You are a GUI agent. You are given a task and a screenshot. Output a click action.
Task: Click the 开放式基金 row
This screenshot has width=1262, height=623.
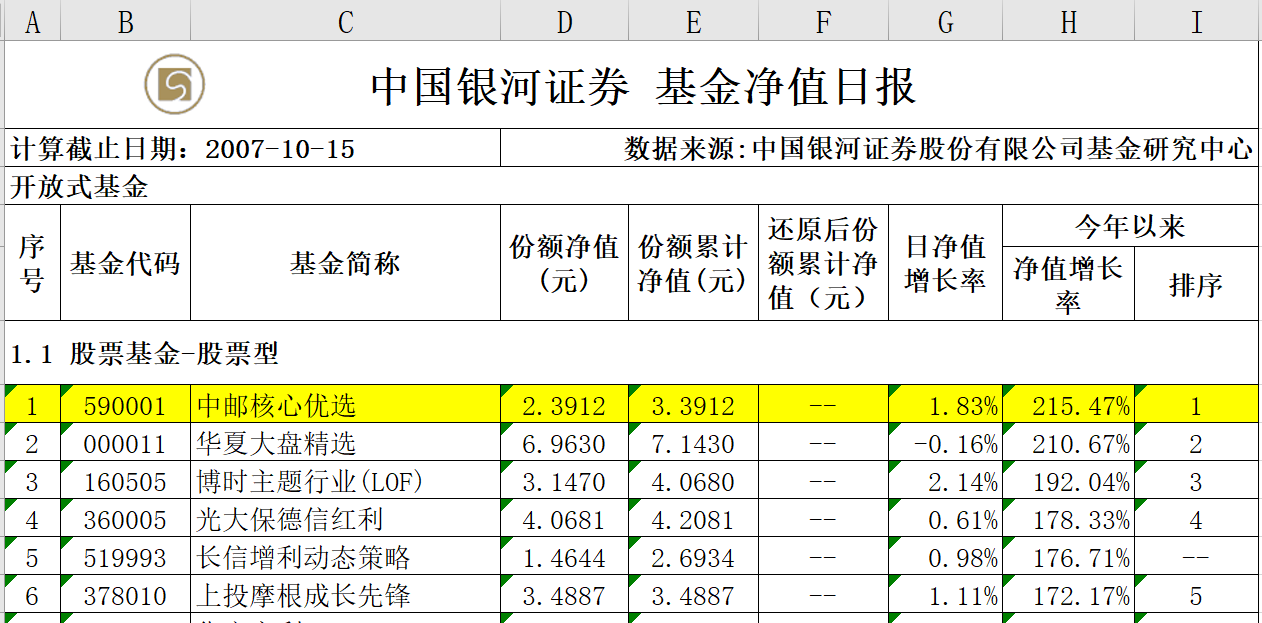[631, 186]
